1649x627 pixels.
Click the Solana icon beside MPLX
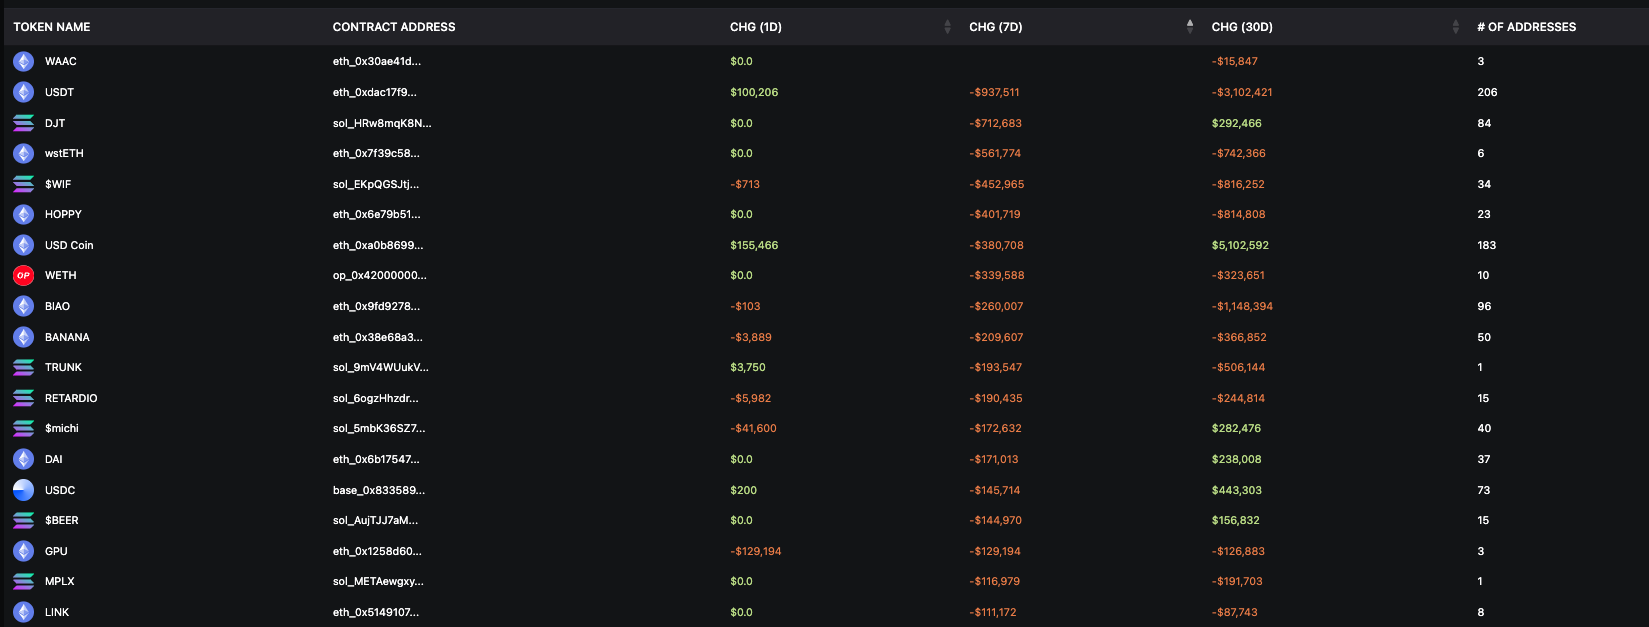[23, 581]
